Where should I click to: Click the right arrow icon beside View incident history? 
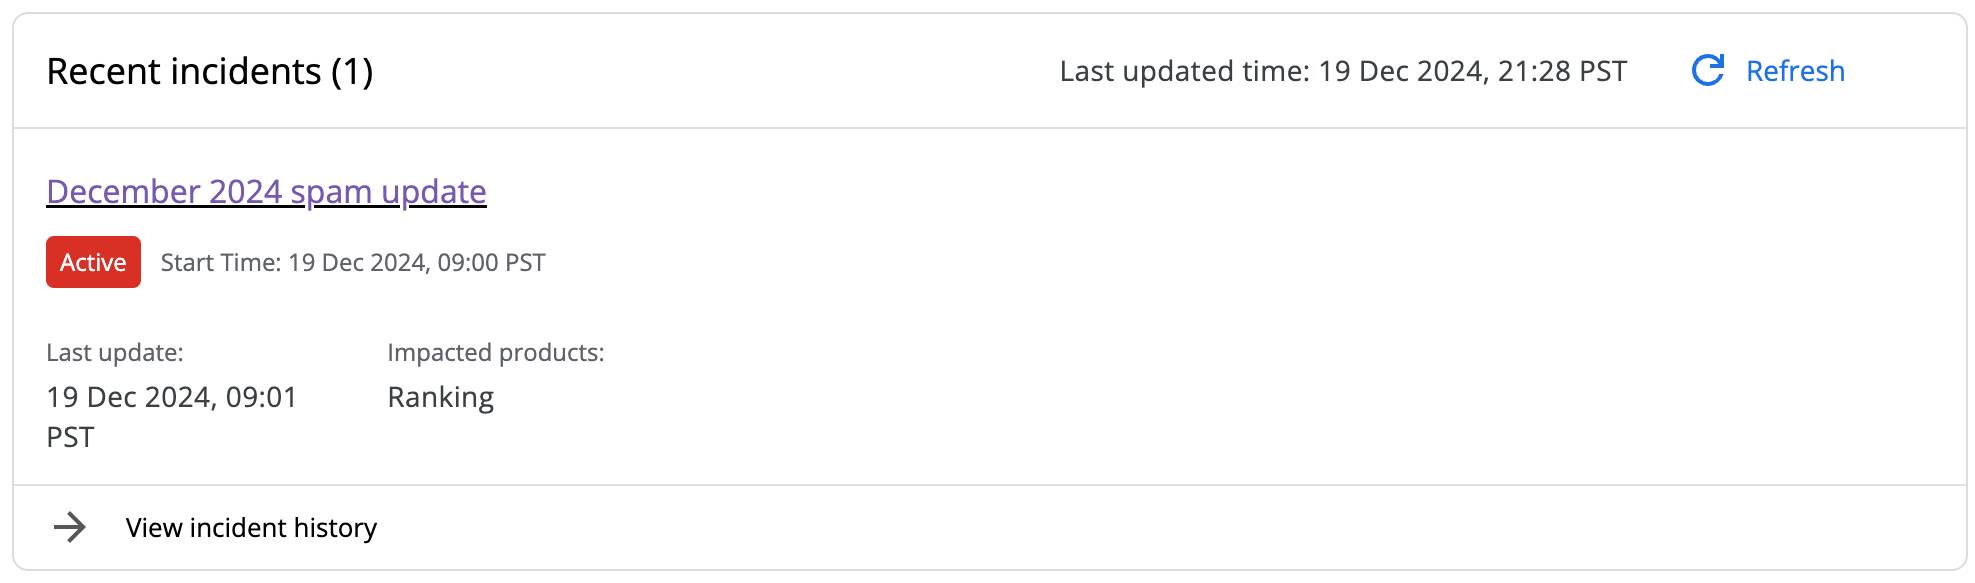click(x=69, y=527)
